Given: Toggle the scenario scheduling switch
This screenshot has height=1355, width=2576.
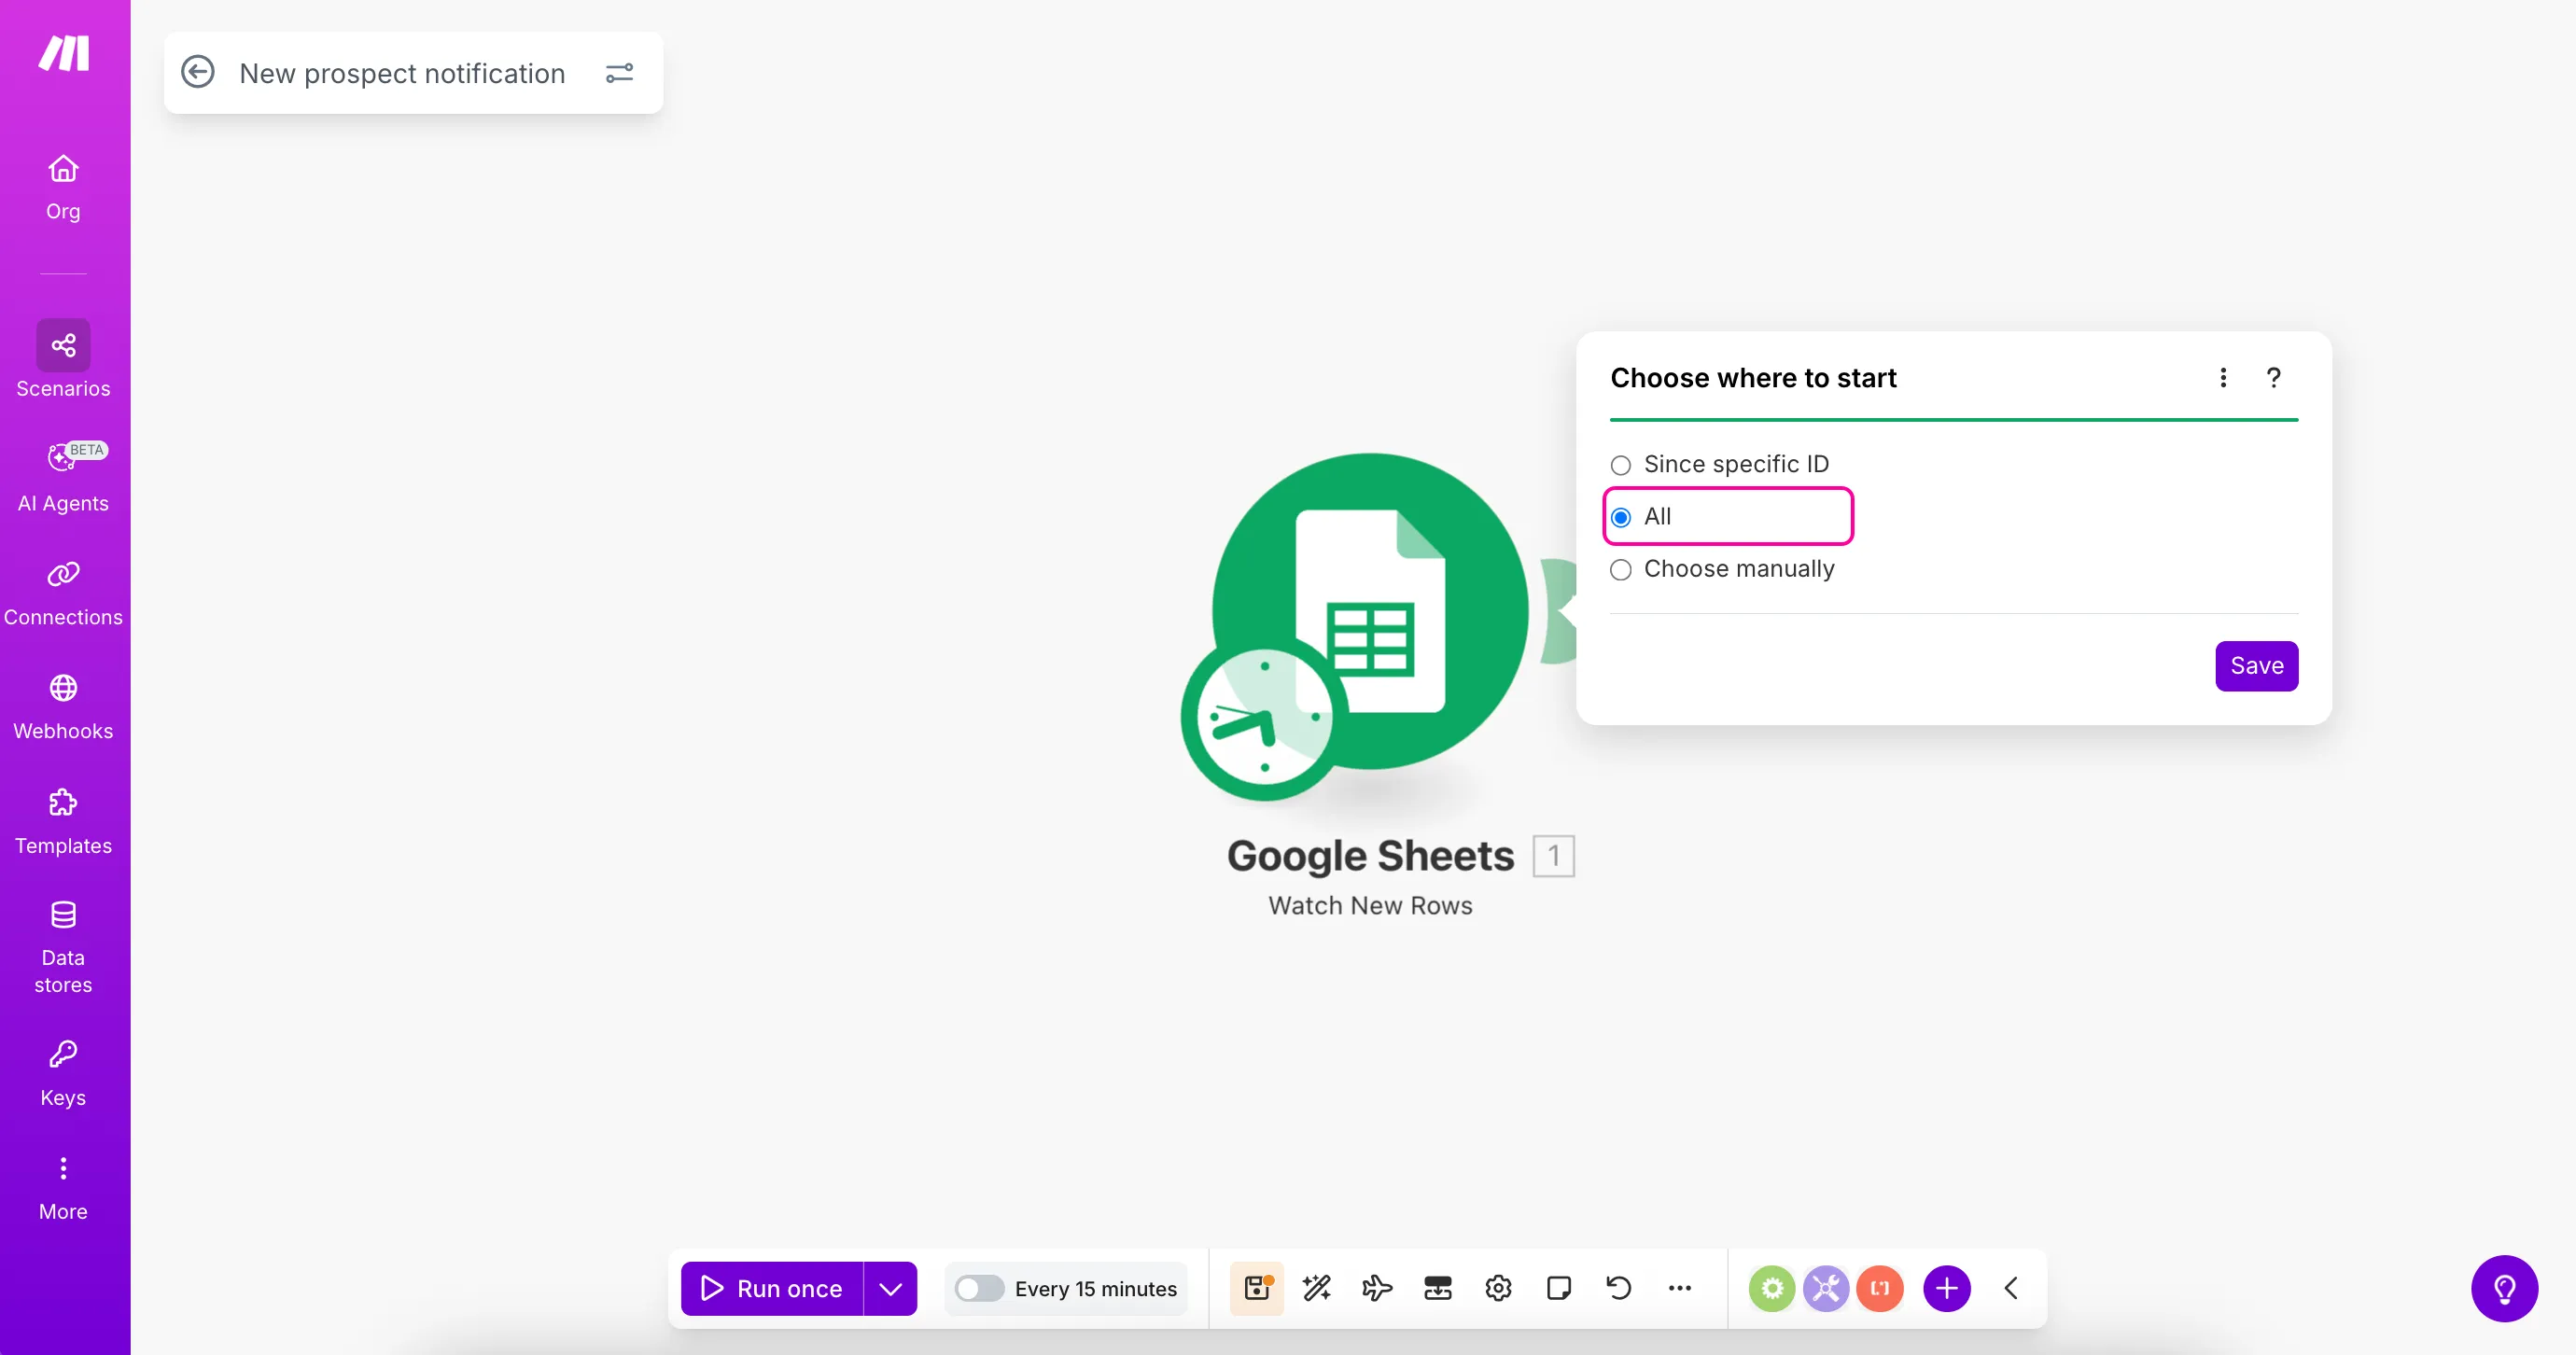Looking at the screenshot, I should click(979, 1289).
